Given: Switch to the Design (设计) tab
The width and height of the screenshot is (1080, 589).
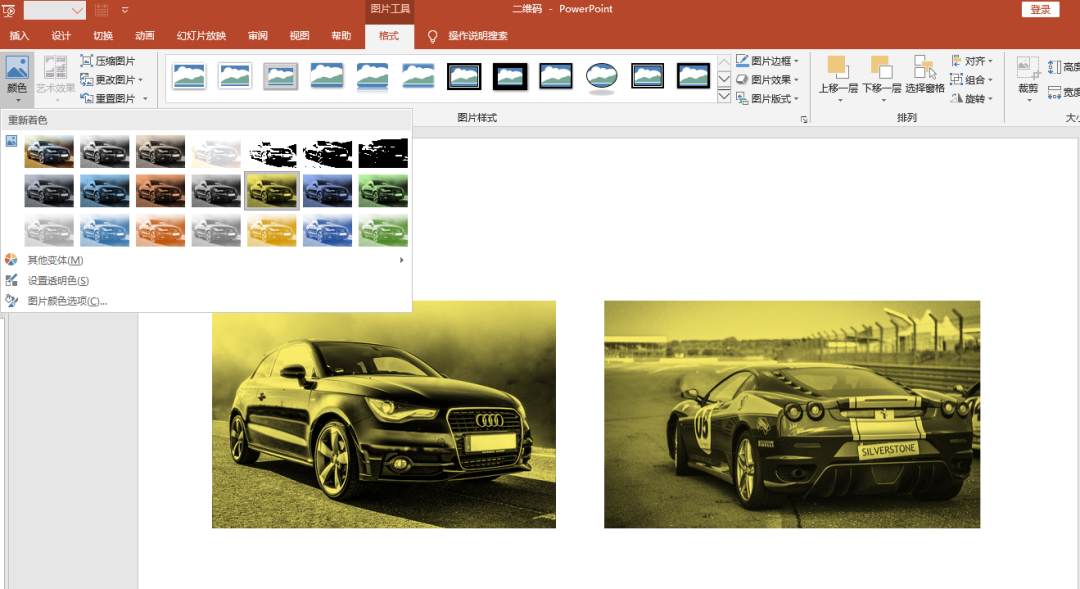Looking at the screenshot, I should pyautogui.click(x=61, y=37).
